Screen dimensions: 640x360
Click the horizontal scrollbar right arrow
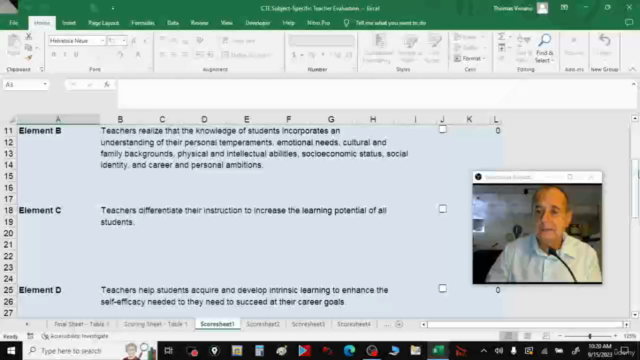pyautogui.click(x=626, y=324)
